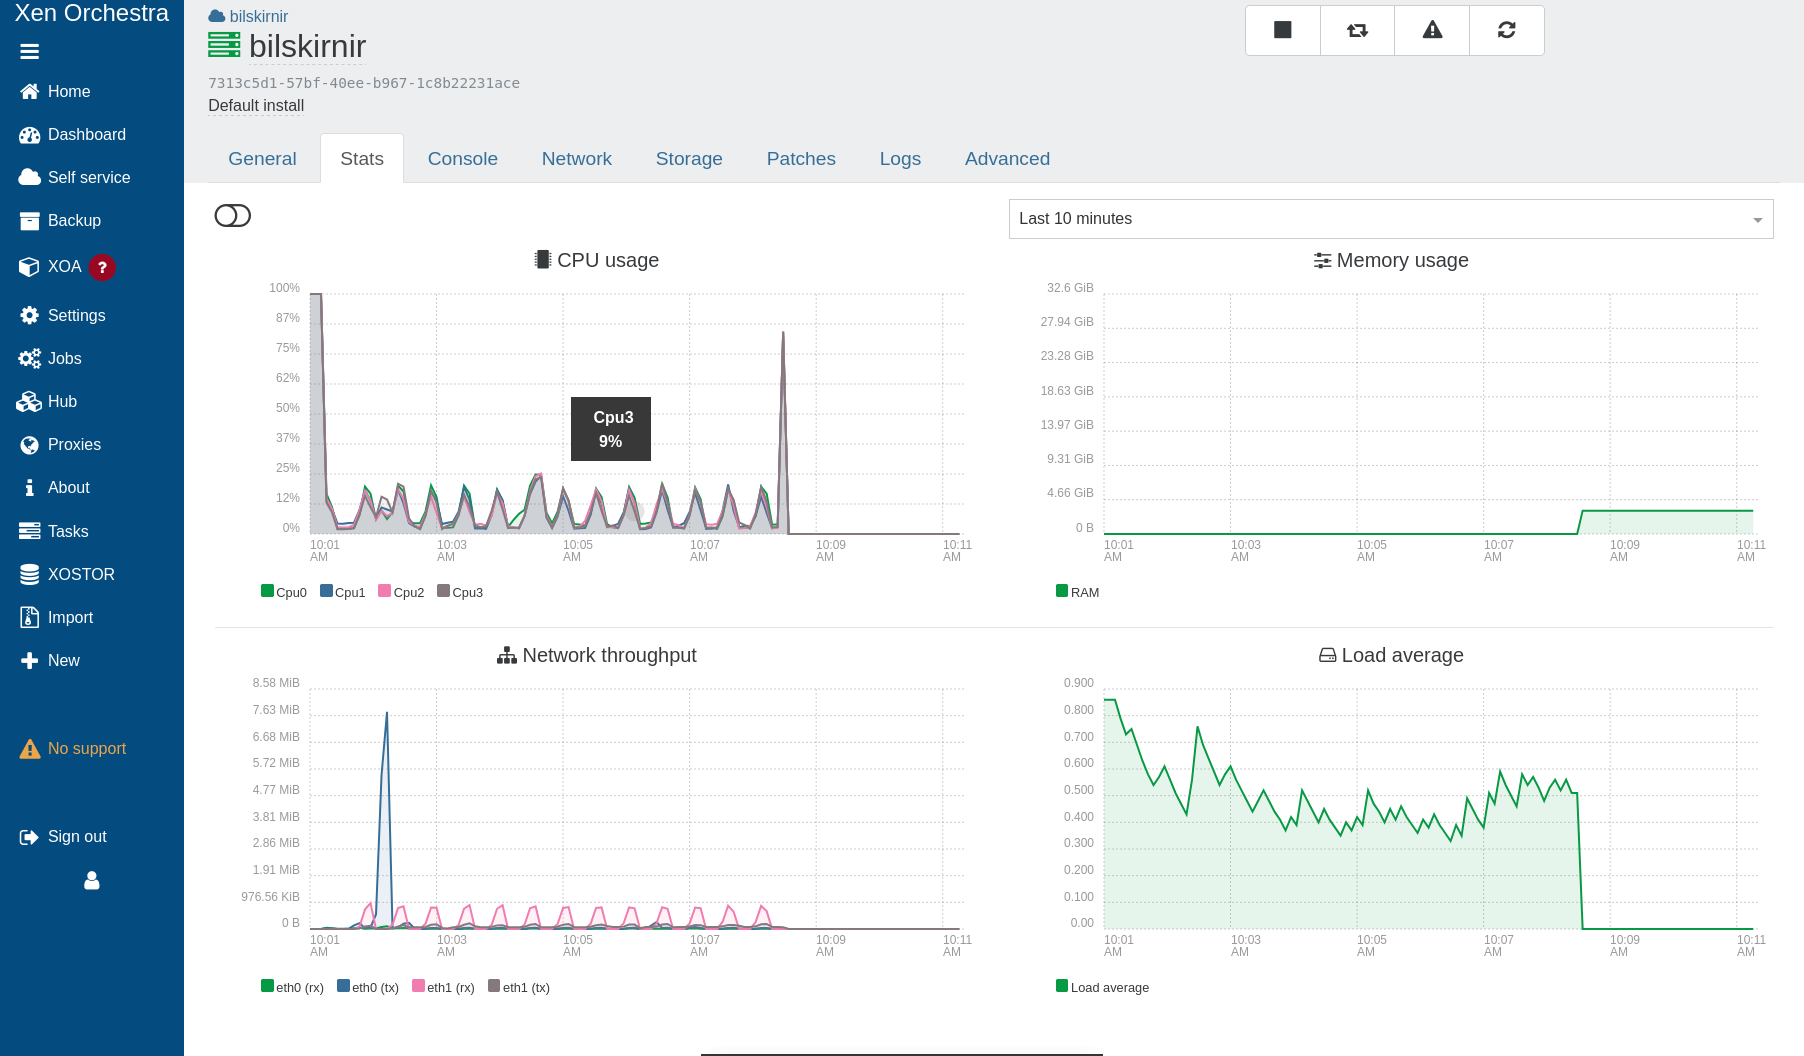Sign out of Xen Orchestra
The image size is (1804, 1056).
(x=63, y=836)
